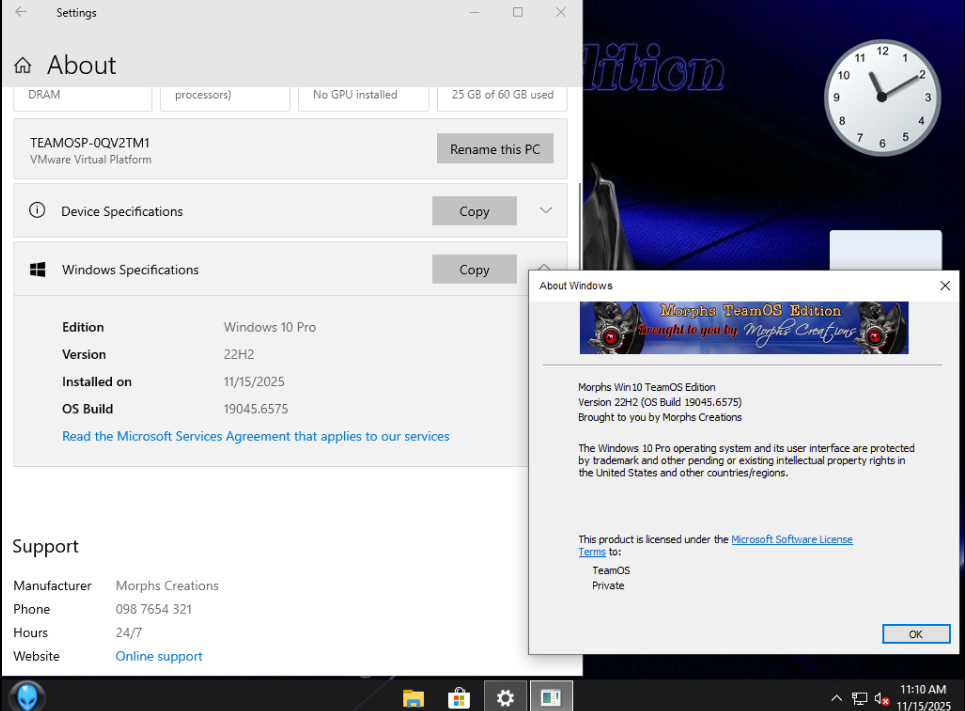
Task: Open File Explorer from the taskbar
Action: pyautogui.click(x=413, y=697)
